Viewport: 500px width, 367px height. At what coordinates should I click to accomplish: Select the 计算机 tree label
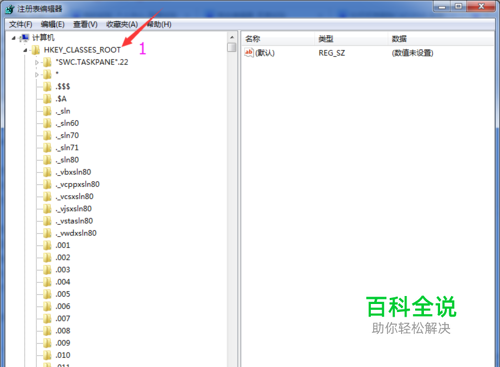pos(43,38)
